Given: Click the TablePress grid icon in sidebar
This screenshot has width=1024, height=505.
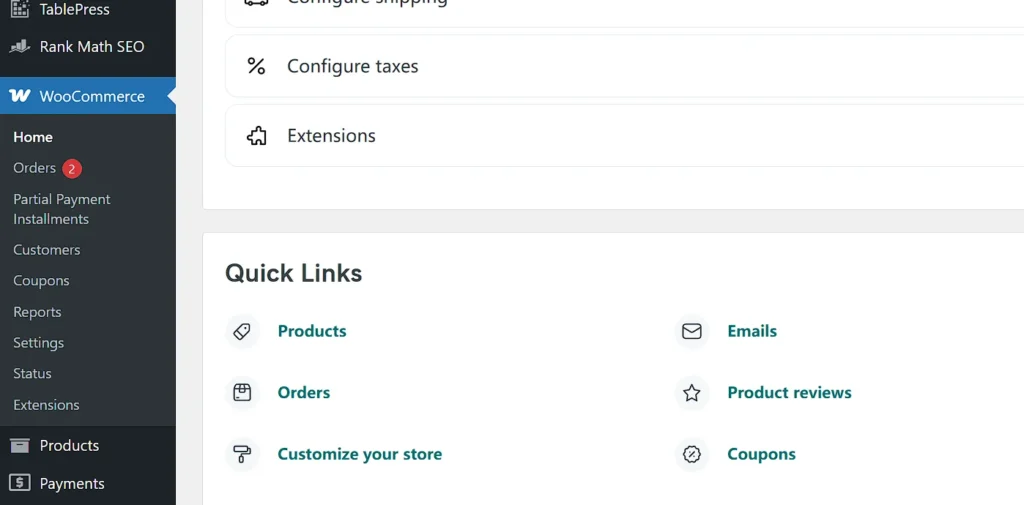Looking at the screenshot, I should click(x=20, y=9).
